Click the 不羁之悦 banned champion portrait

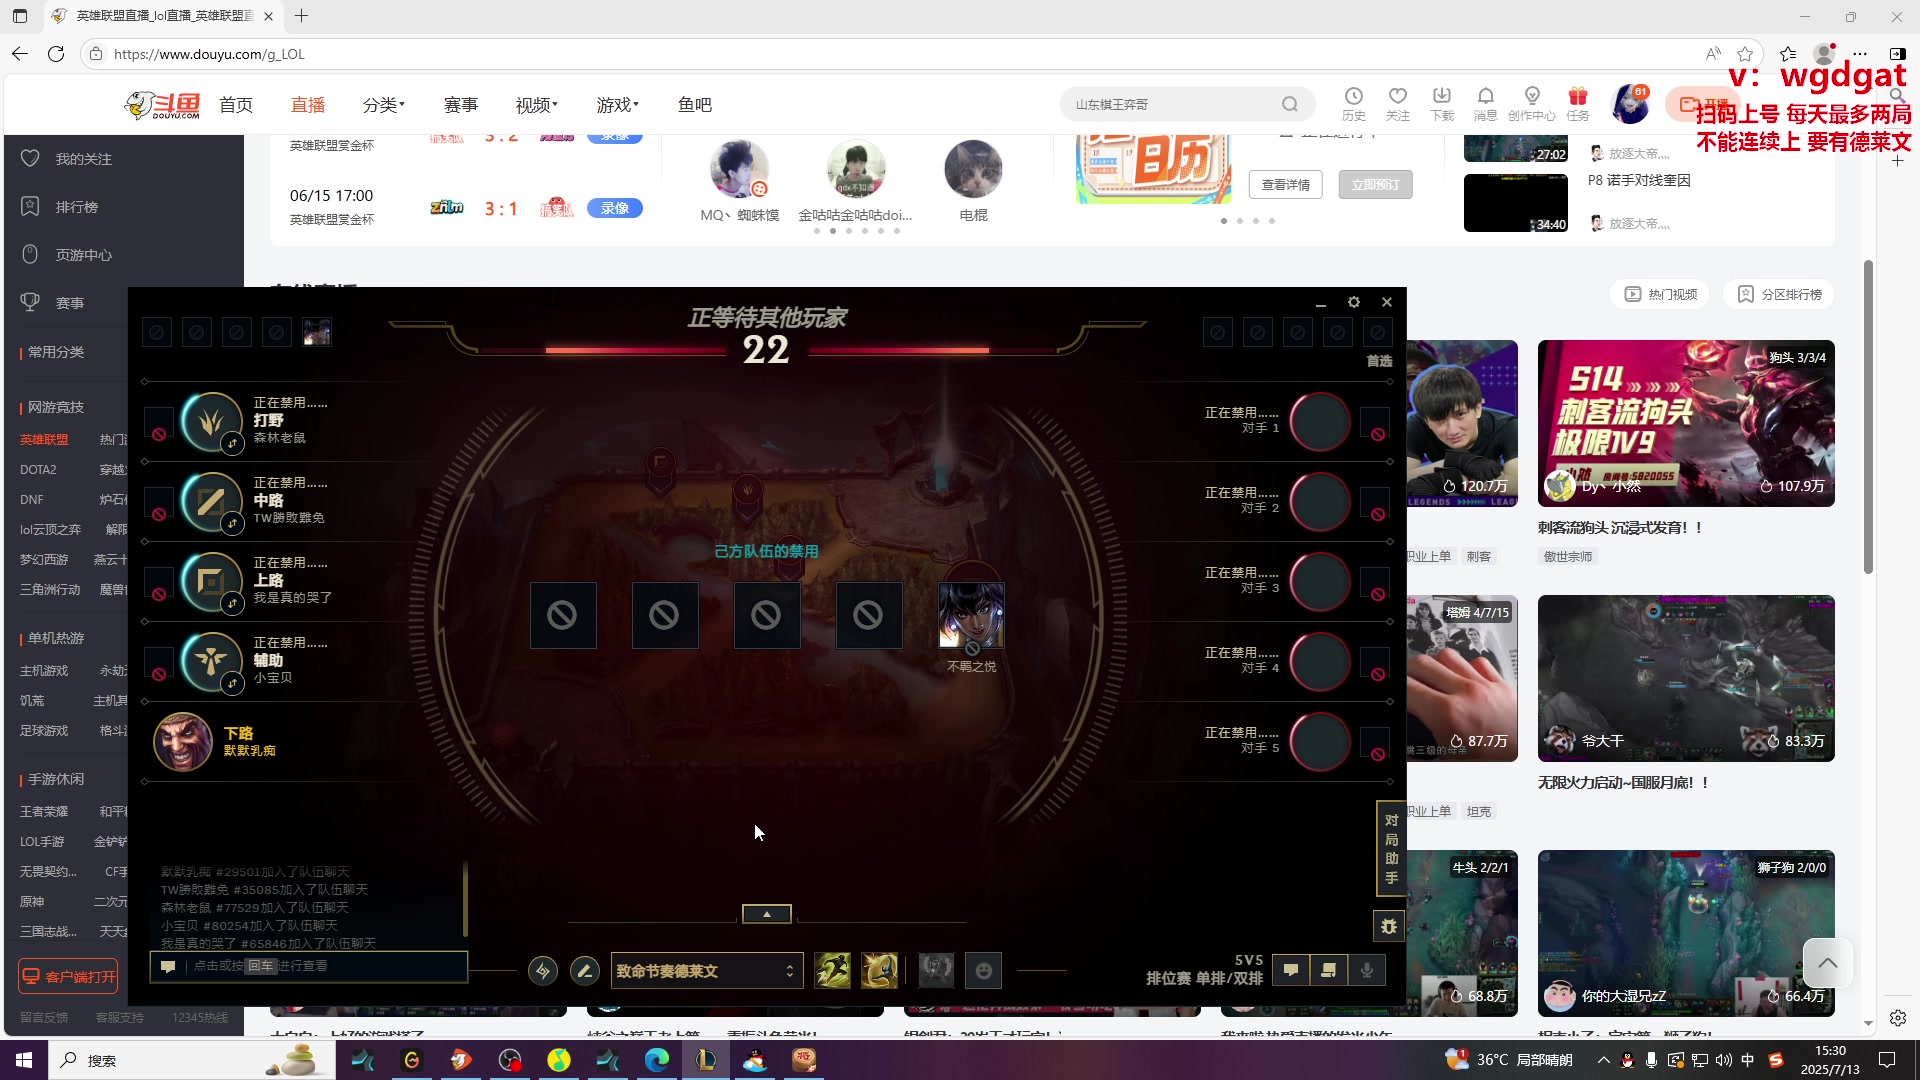971,615
